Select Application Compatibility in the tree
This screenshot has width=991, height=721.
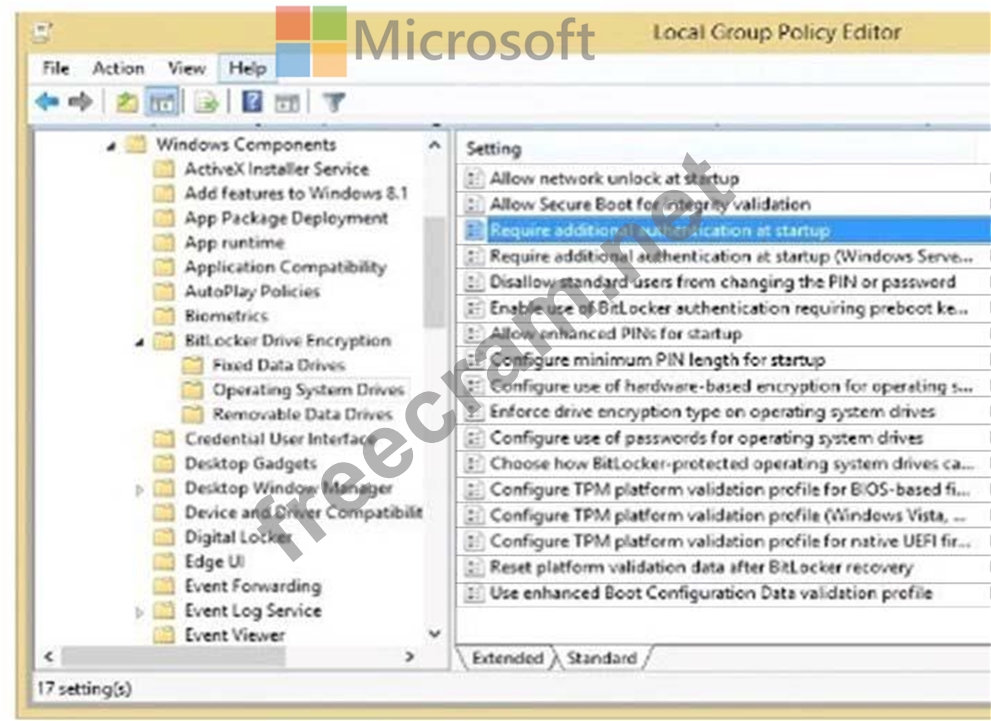(285, 267)
